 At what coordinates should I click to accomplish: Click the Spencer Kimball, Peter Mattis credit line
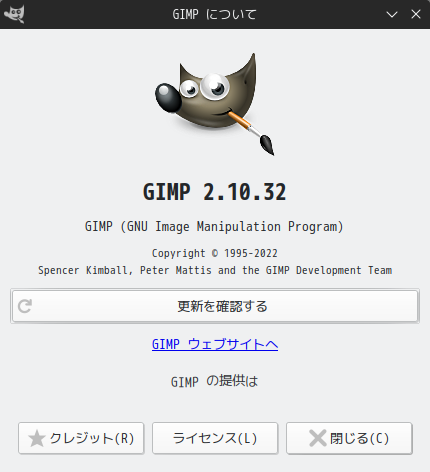pos(215,270)
